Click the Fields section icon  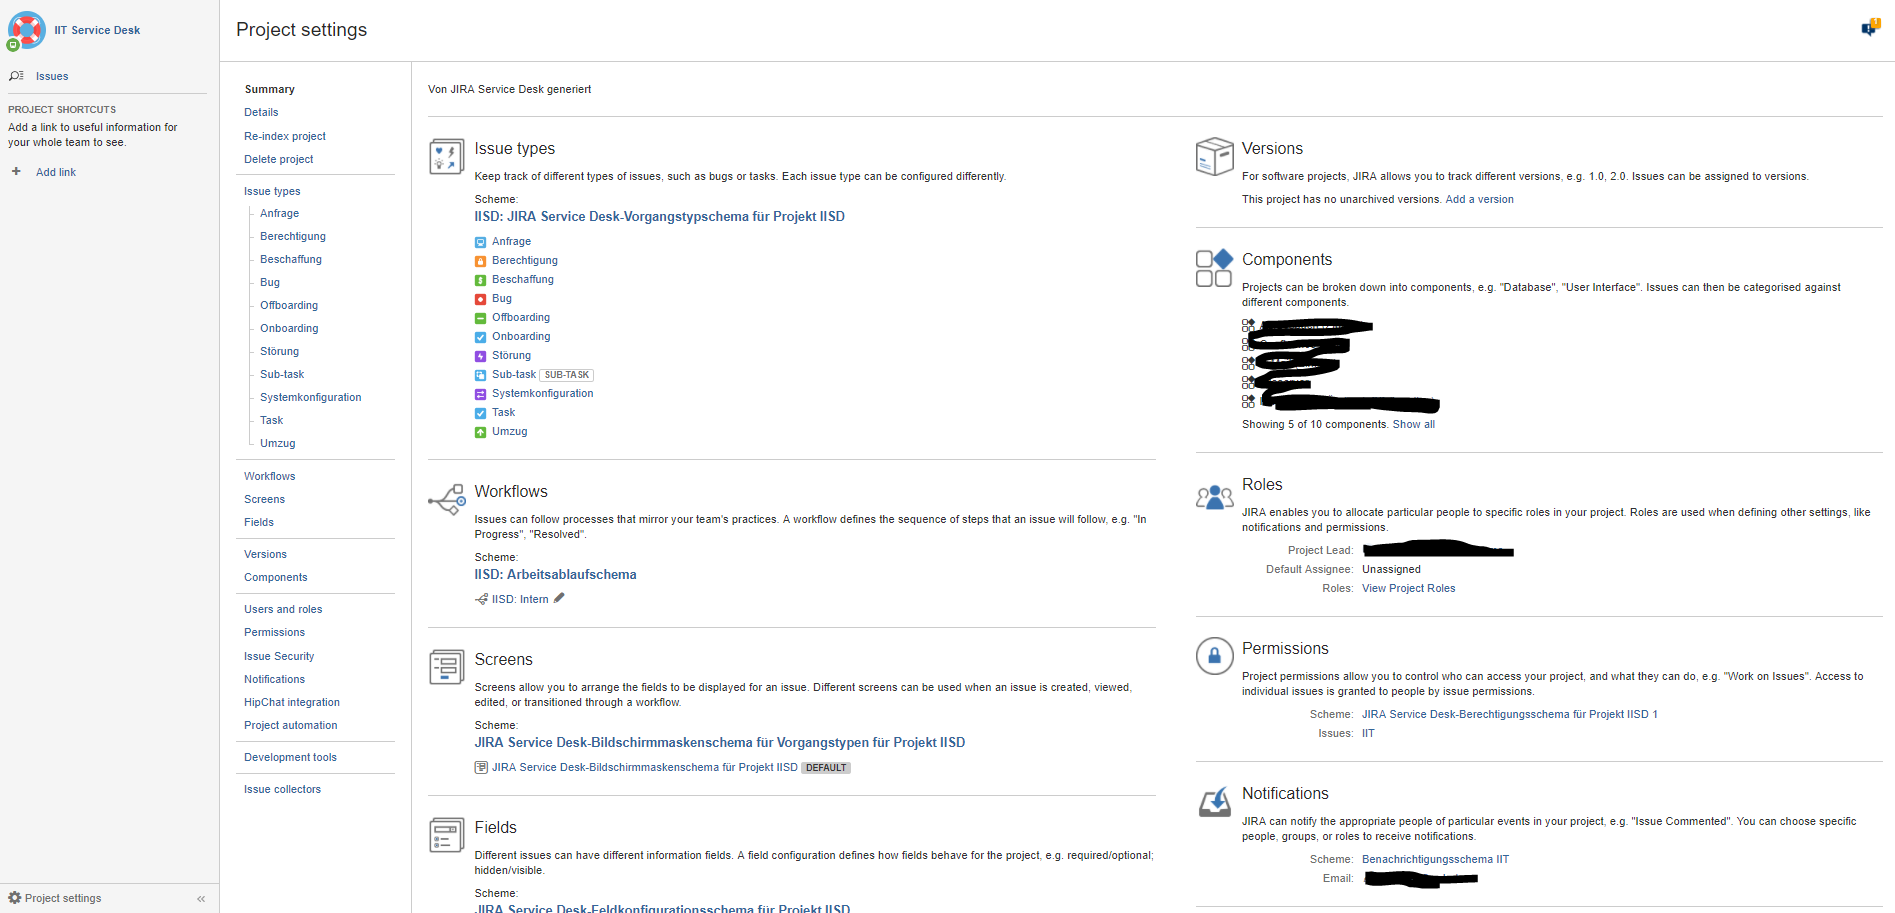[447, 835]
